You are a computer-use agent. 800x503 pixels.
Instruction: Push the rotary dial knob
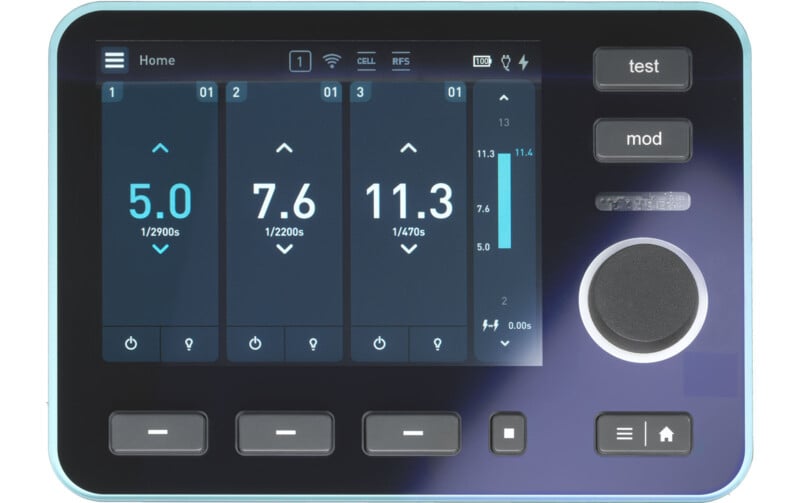coord(643,299)
